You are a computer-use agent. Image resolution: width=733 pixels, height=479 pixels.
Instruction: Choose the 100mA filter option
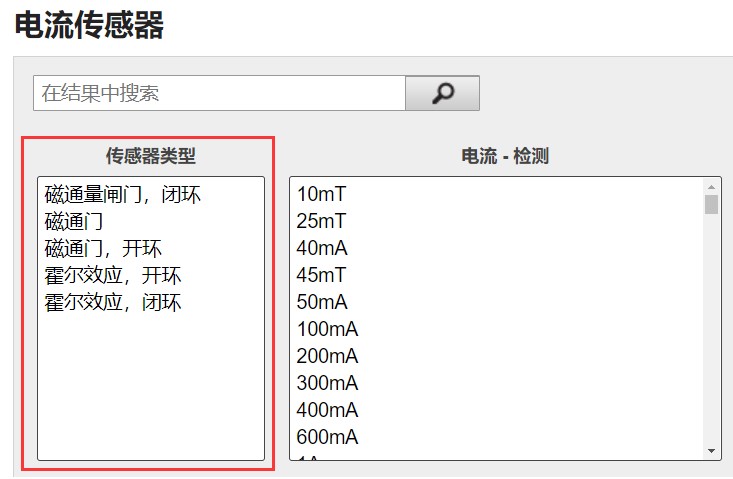coord(327,329)
